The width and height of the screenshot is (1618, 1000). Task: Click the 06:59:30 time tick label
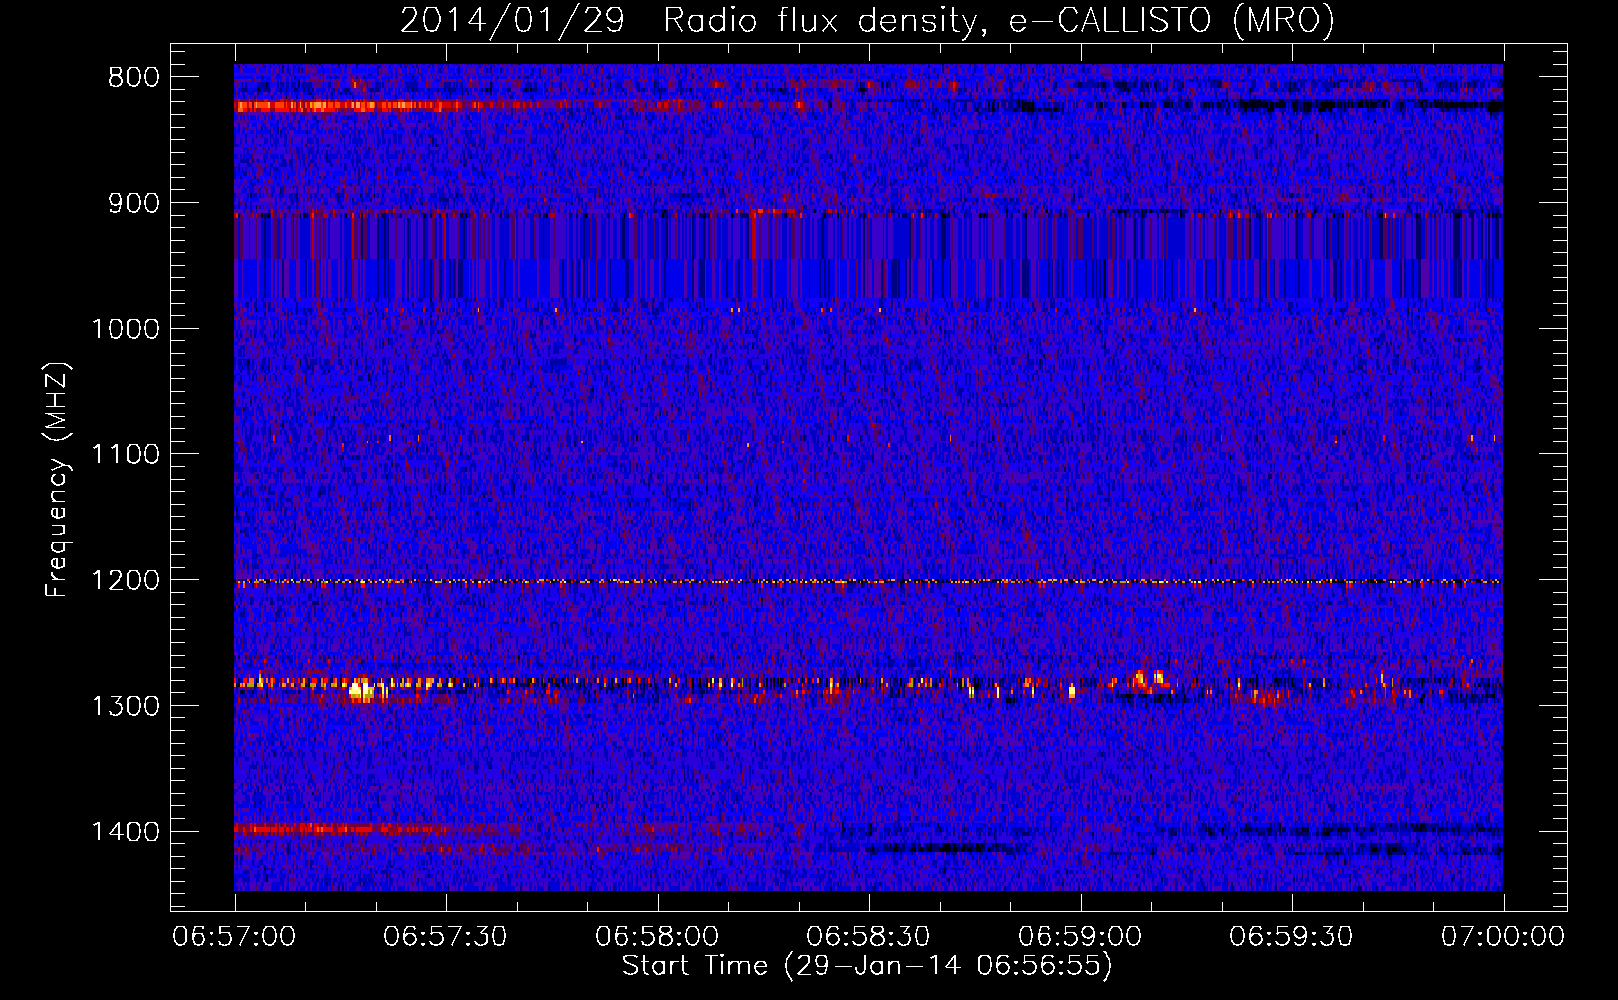click(x=1291, y=936)
